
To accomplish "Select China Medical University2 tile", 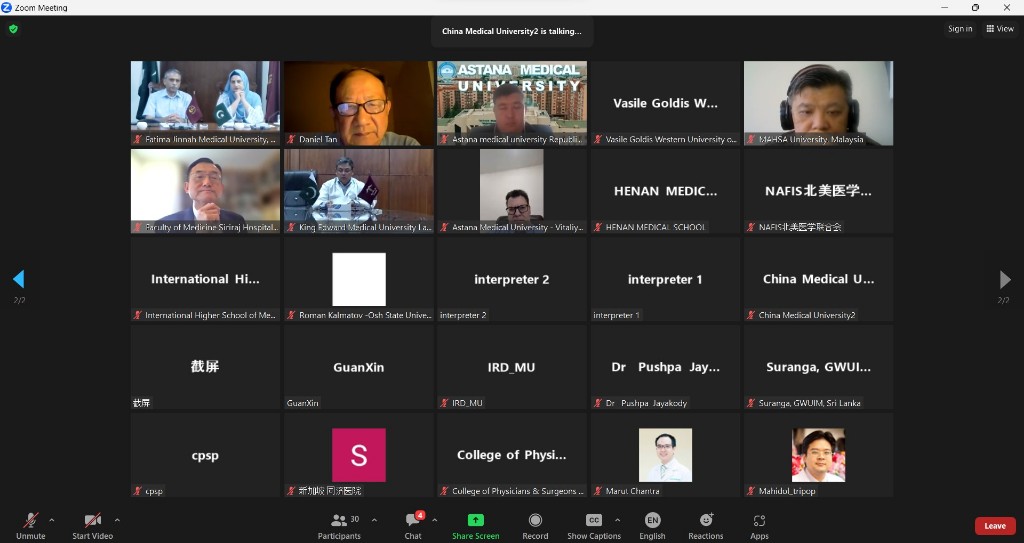I will click(818, 279).
